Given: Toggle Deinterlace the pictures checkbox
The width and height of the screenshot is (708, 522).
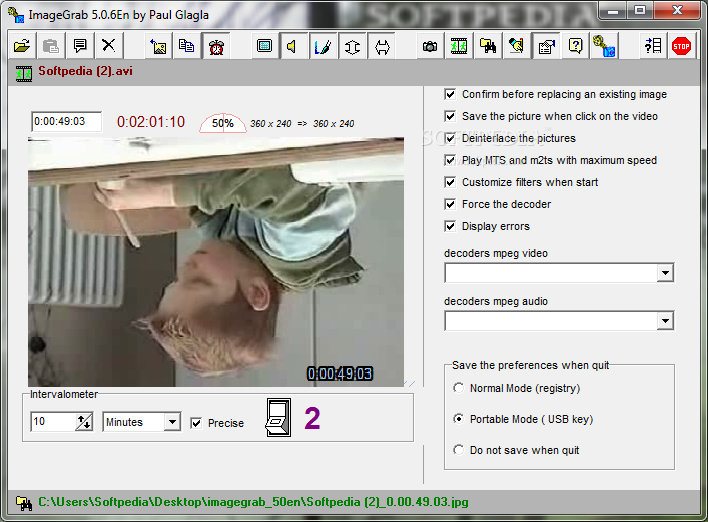Looking at the screenshot, I should [x=450, y=138].
